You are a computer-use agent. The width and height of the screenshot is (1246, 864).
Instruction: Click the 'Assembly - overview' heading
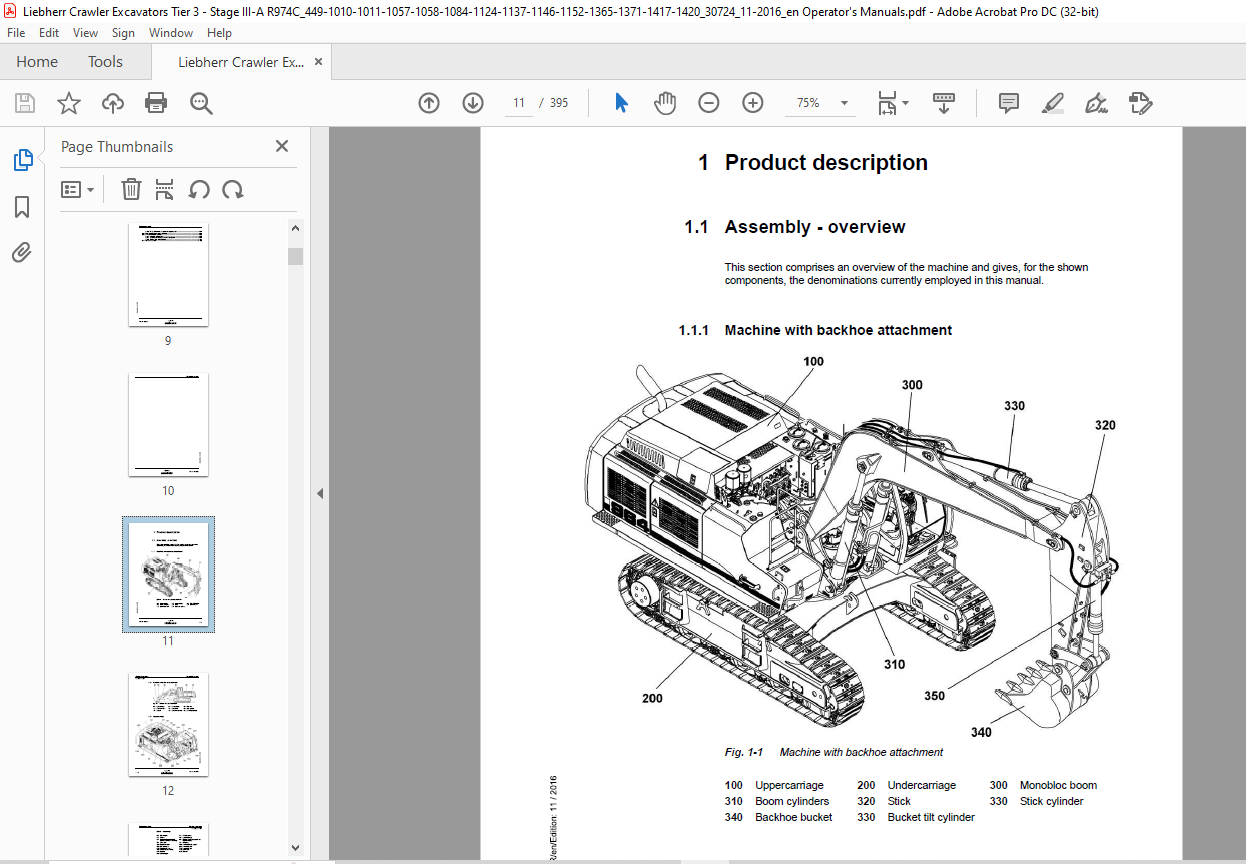coord(815,227)
